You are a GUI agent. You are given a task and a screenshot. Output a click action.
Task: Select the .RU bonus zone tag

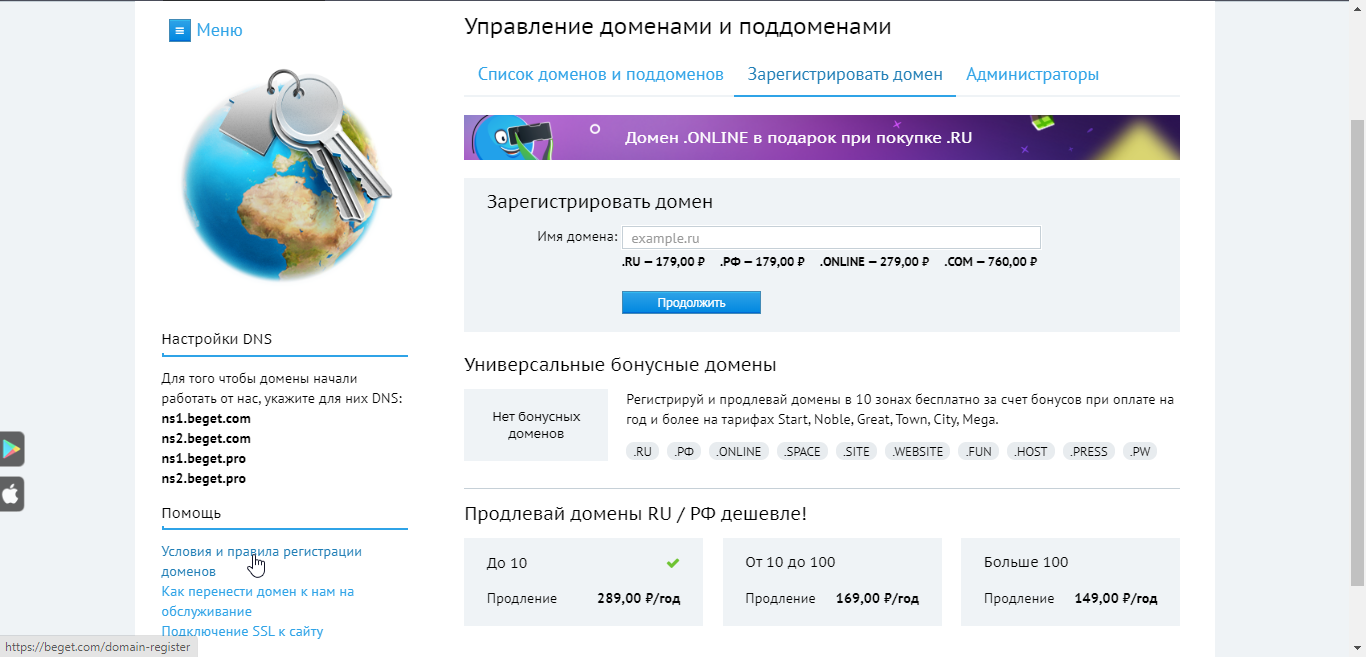click(642, 451)
